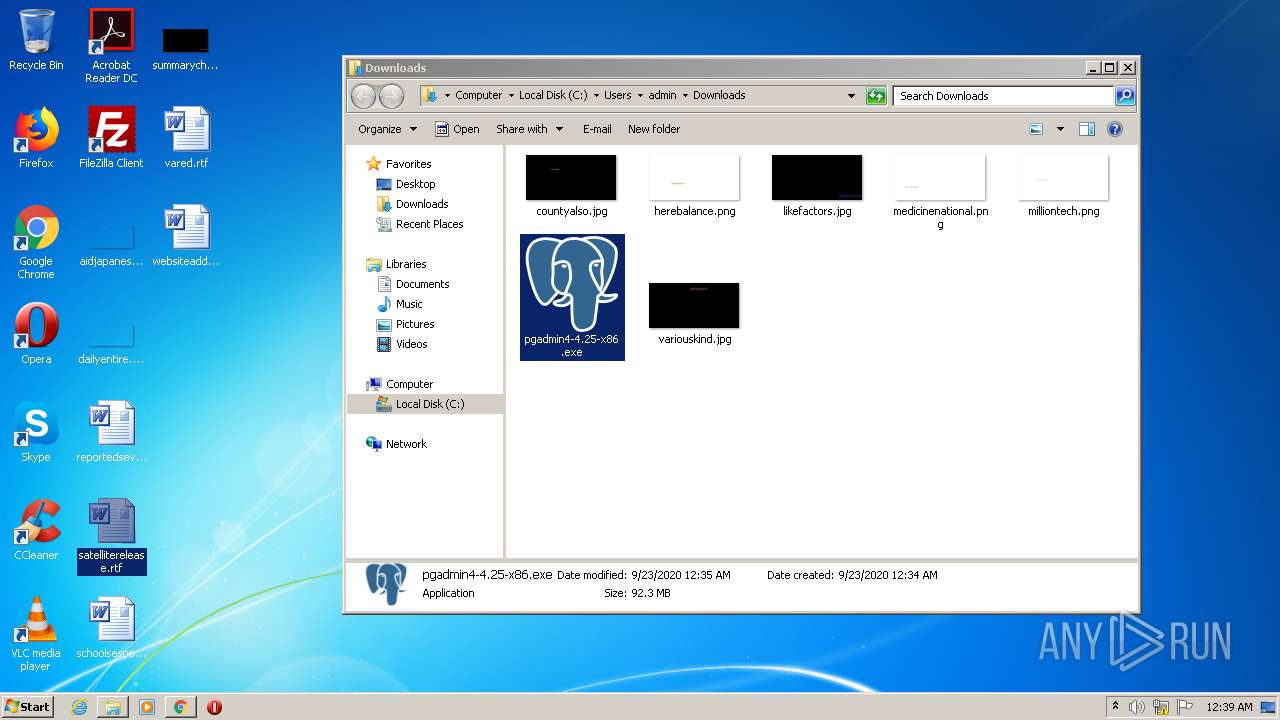1280x720 pixels.
Task: Click the Back navigation arrow
Action: [x=364, y=96]
